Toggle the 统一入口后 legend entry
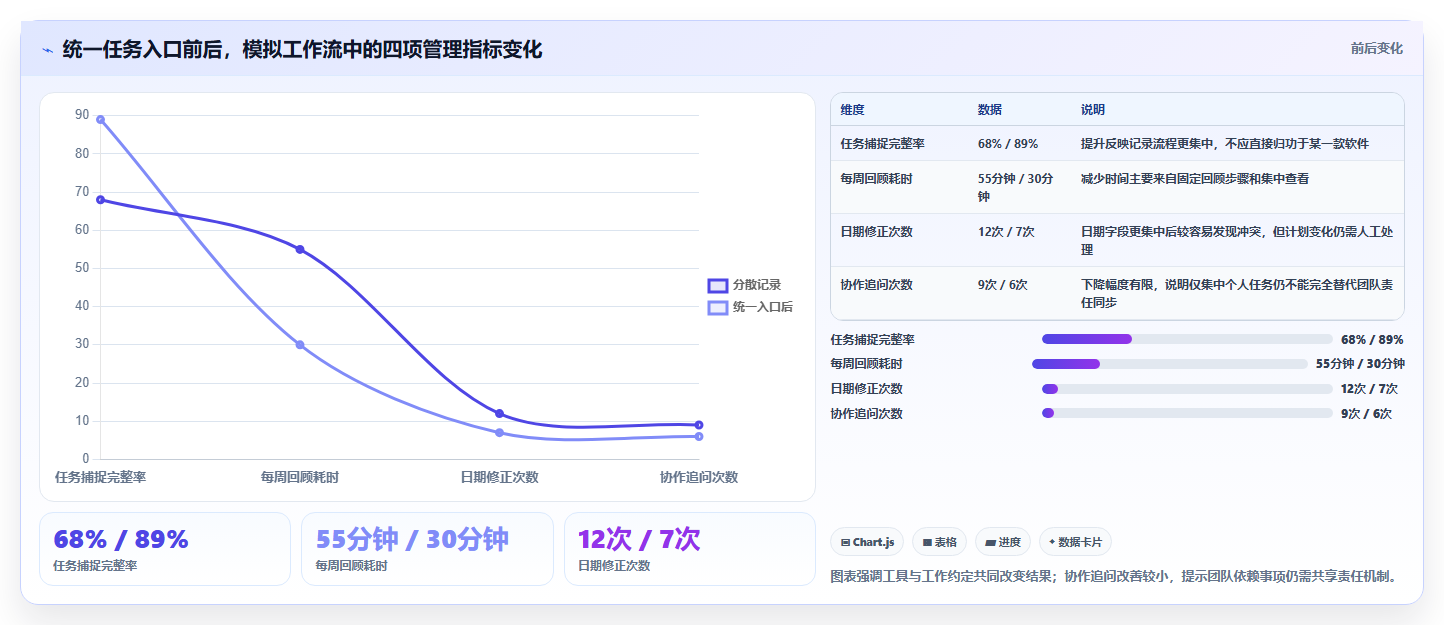 tap(750, 307)
